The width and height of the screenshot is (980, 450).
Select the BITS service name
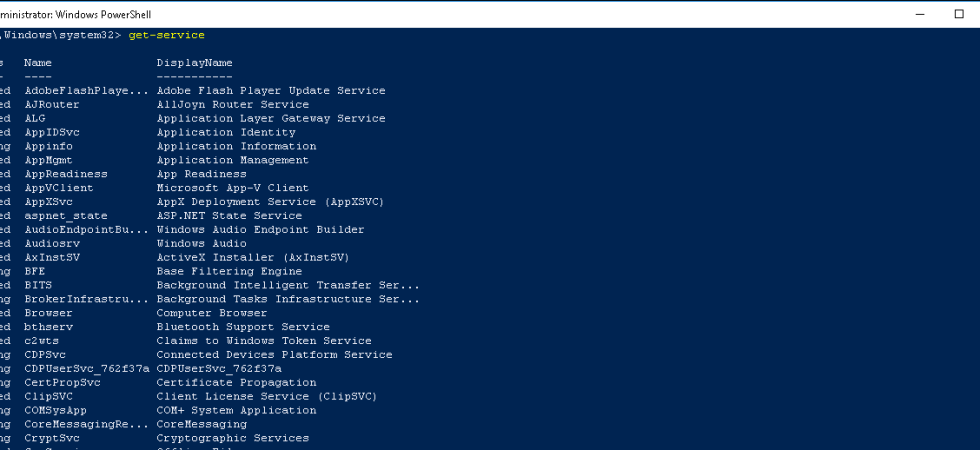click(x=38, y=285)
